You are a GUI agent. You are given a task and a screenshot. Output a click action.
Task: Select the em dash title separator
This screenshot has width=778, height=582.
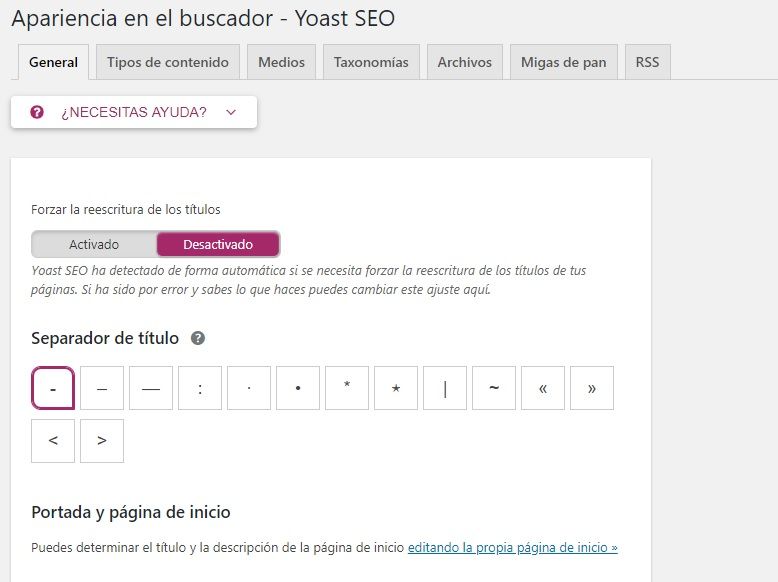pyautogui.click(x=151, y=388)
